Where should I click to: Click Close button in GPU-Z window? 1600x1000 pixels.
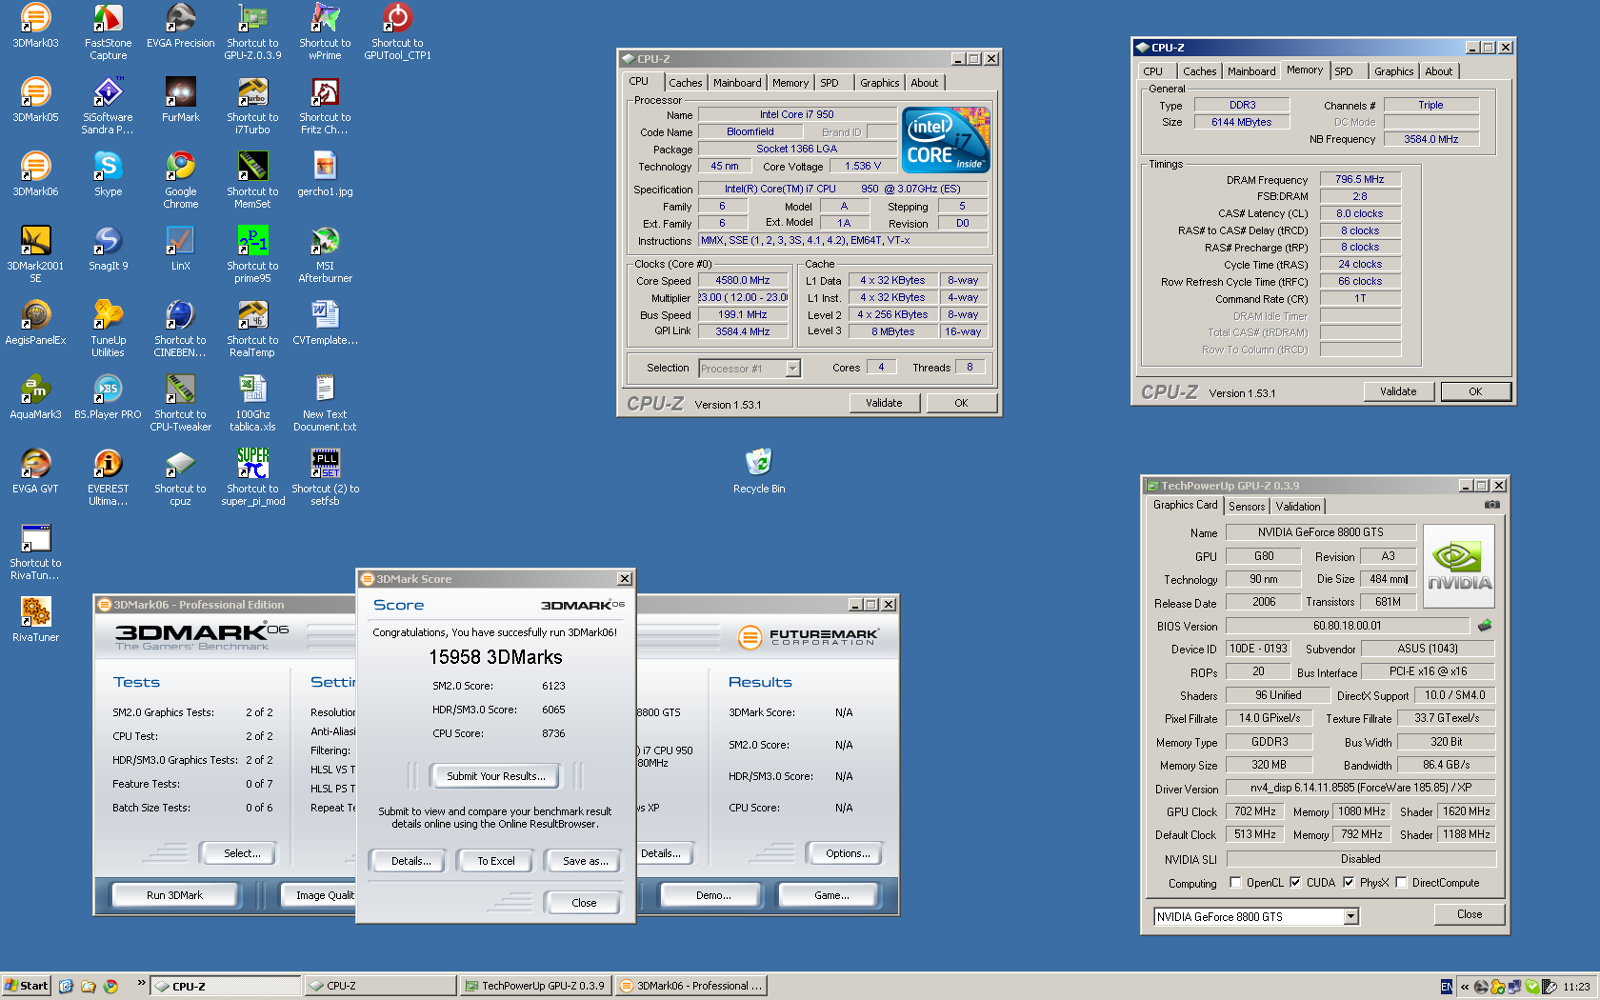pyautogui.click(x=1469, y=914)
